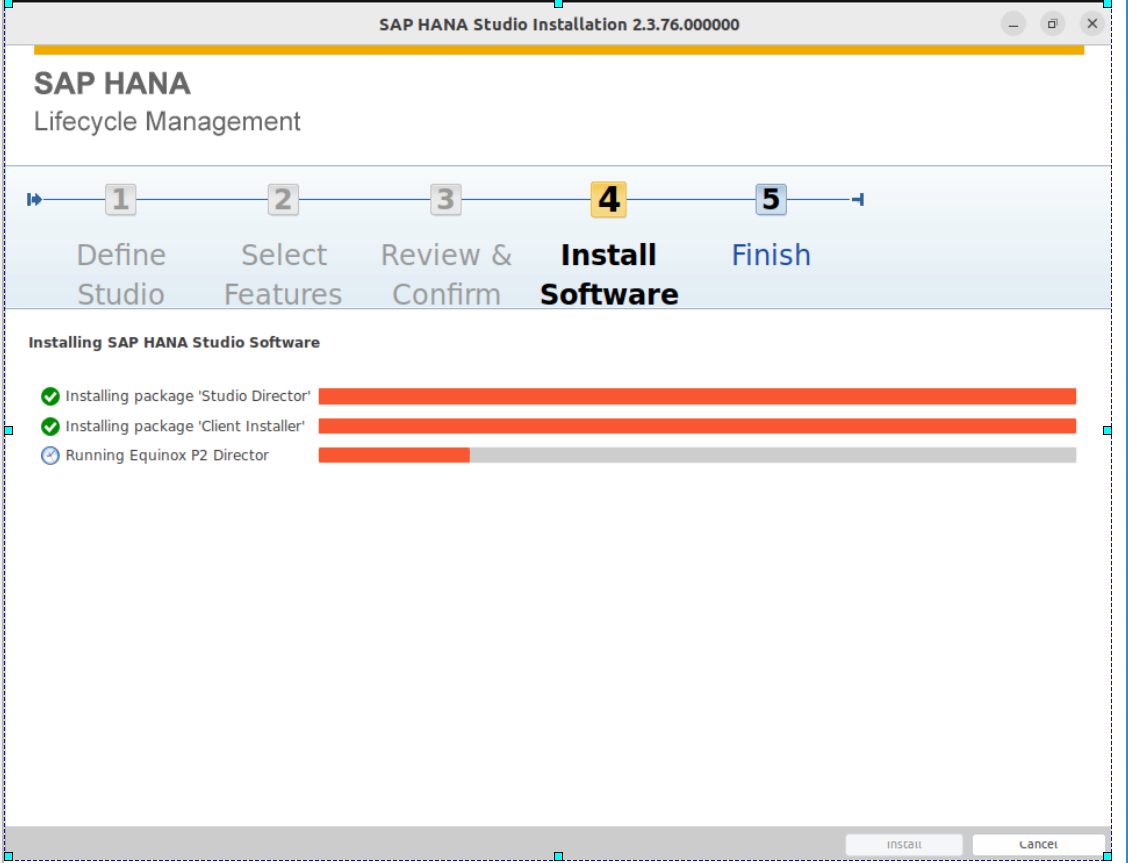1128x863 pixels.
Task: Close the SAP HANA Studio Installation window
Action: 1092,24
